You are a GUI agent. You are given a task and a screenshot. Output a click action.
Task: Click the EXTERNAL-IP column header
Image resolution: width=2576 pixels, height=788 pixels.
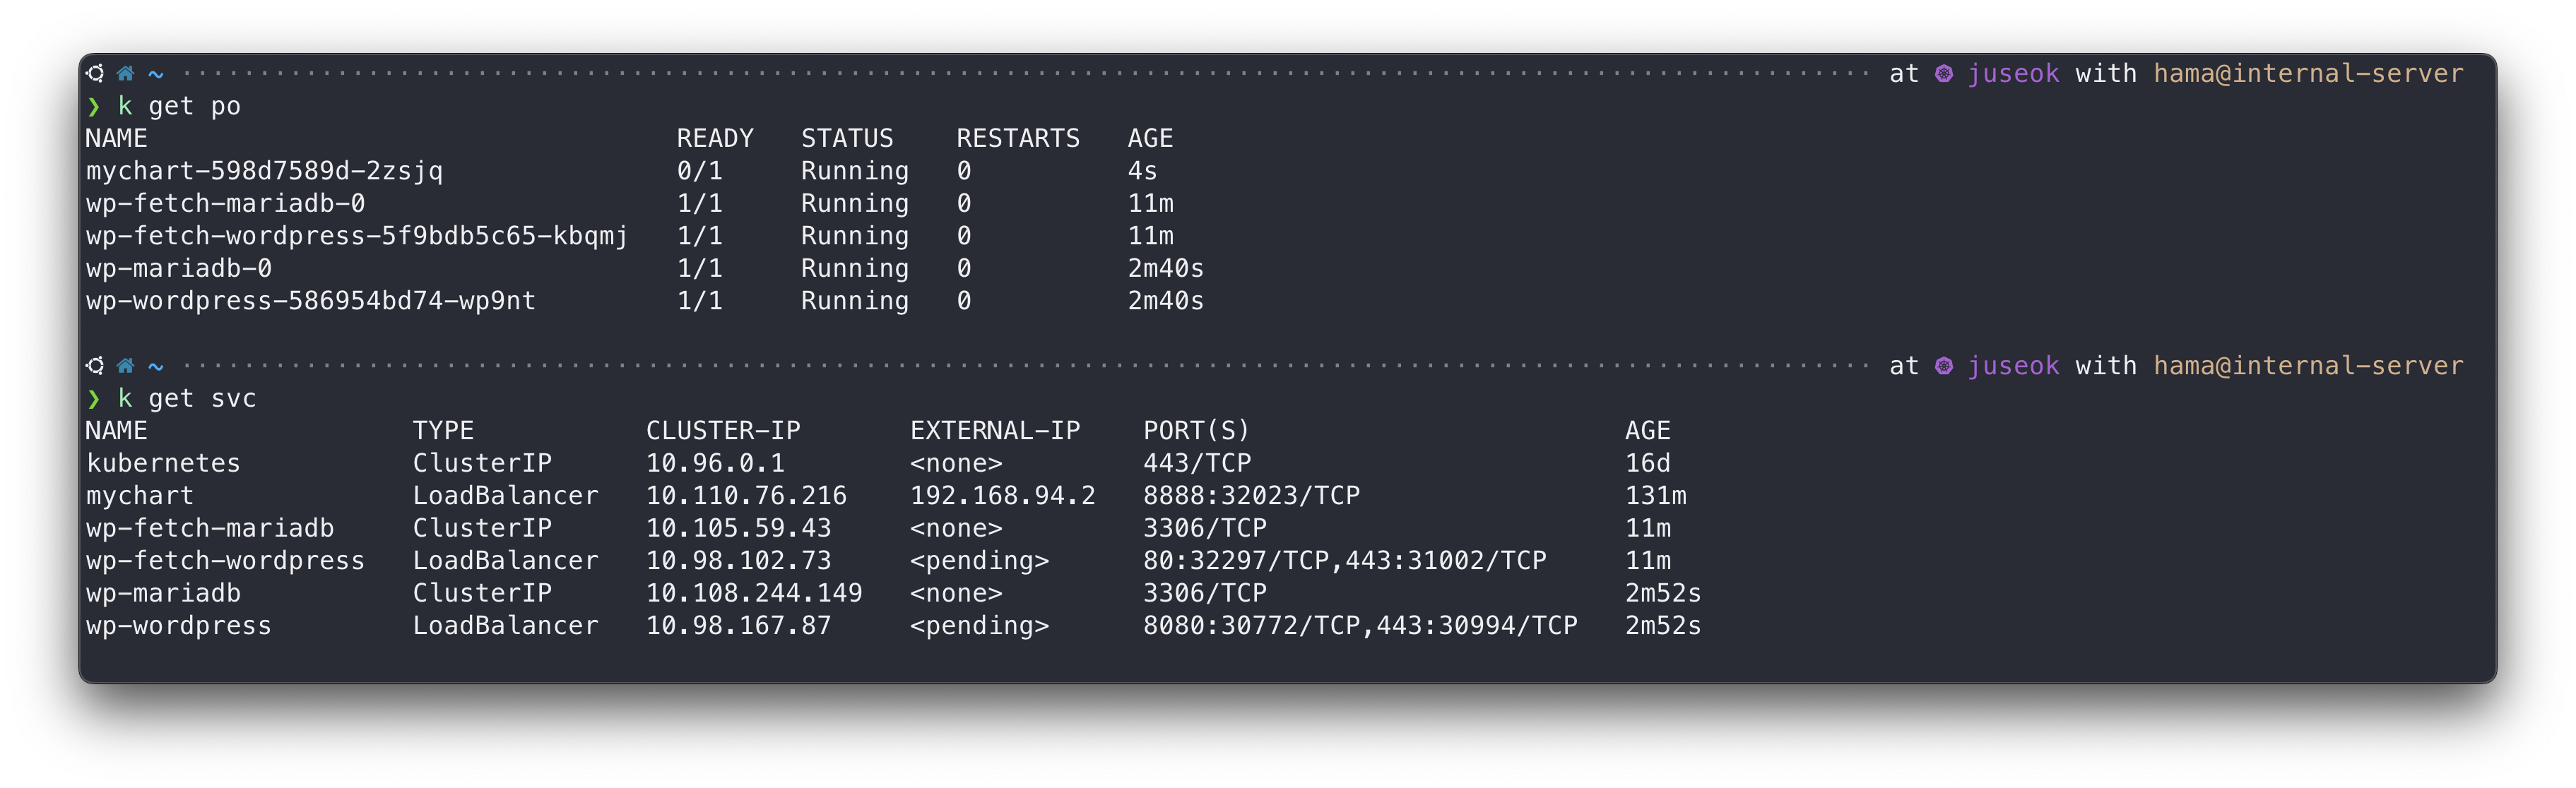pos(994,431)
